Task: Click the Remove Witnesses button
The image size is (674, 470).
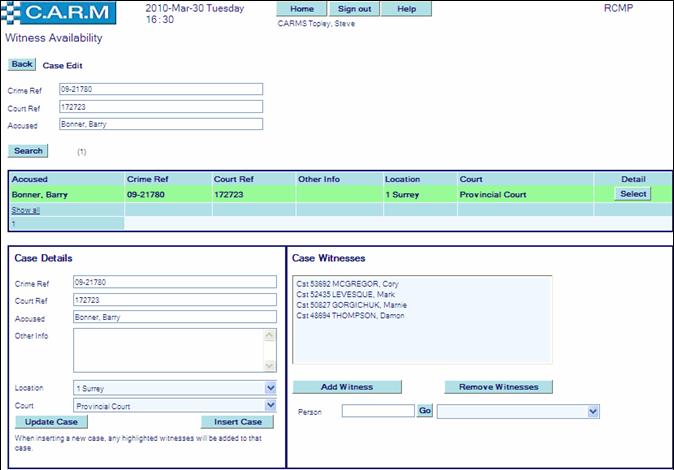Action: pos(498,387)
